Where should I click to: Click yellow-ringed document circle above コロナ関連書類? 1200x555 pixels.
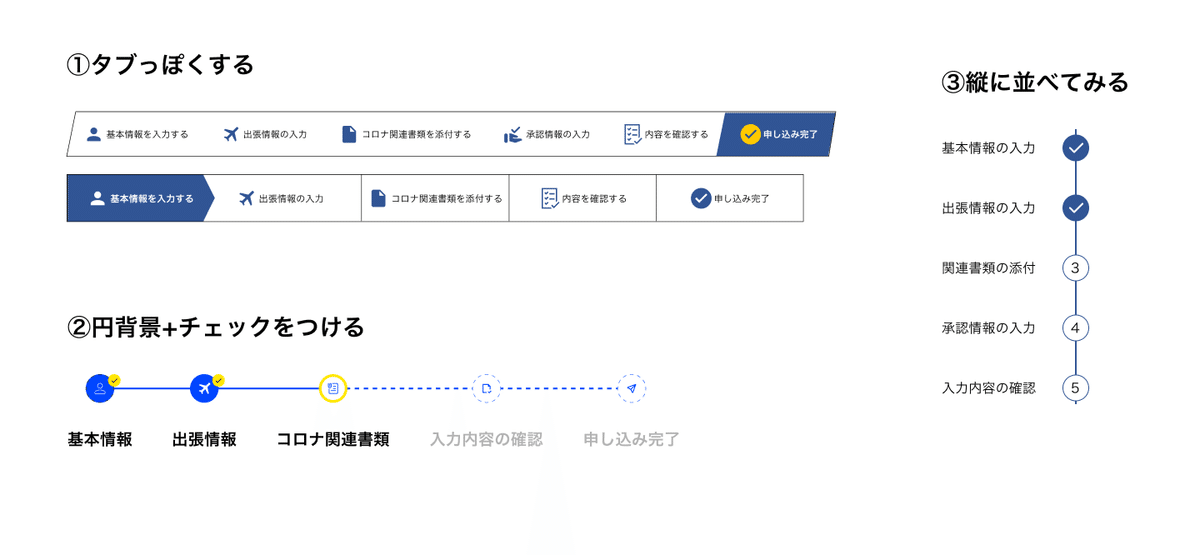[332, 388]
